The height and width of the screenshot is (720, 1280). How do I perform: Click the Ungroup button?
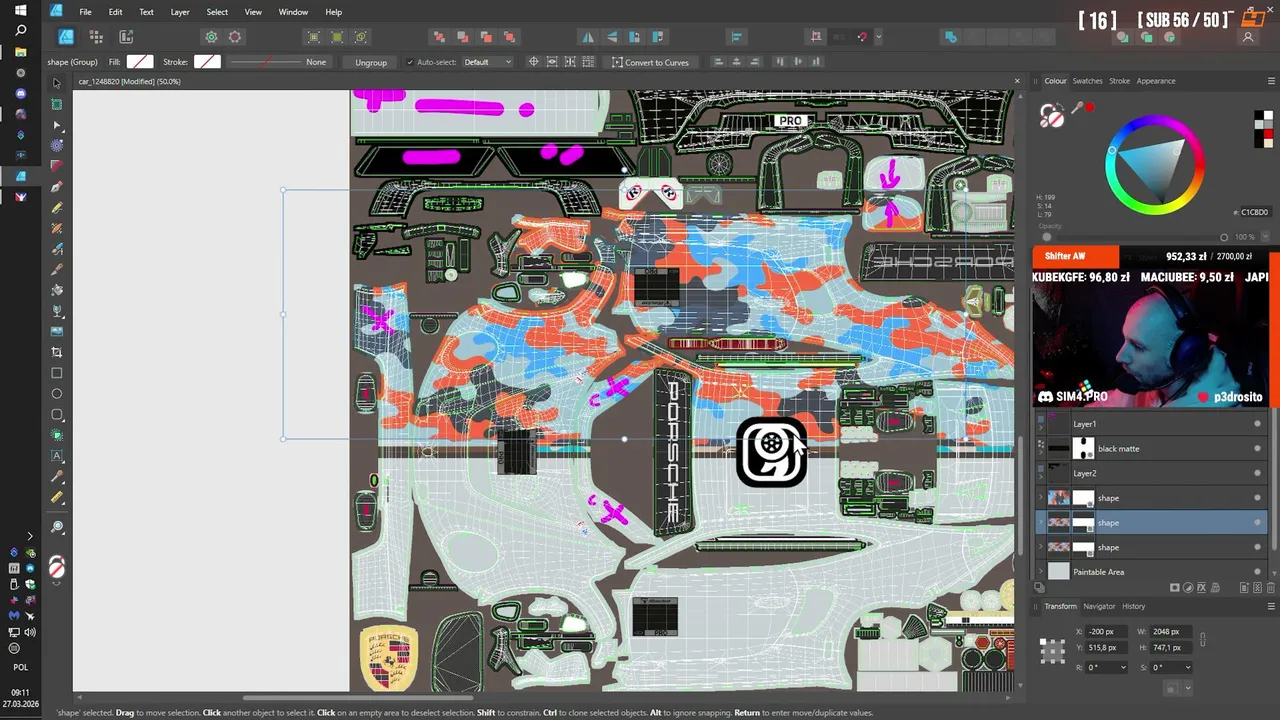[x=371, y=62]
